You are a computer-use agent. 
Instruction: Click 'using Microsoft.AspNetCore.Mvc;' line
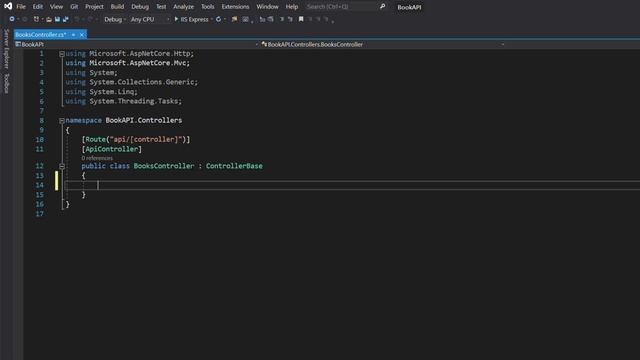127,63
